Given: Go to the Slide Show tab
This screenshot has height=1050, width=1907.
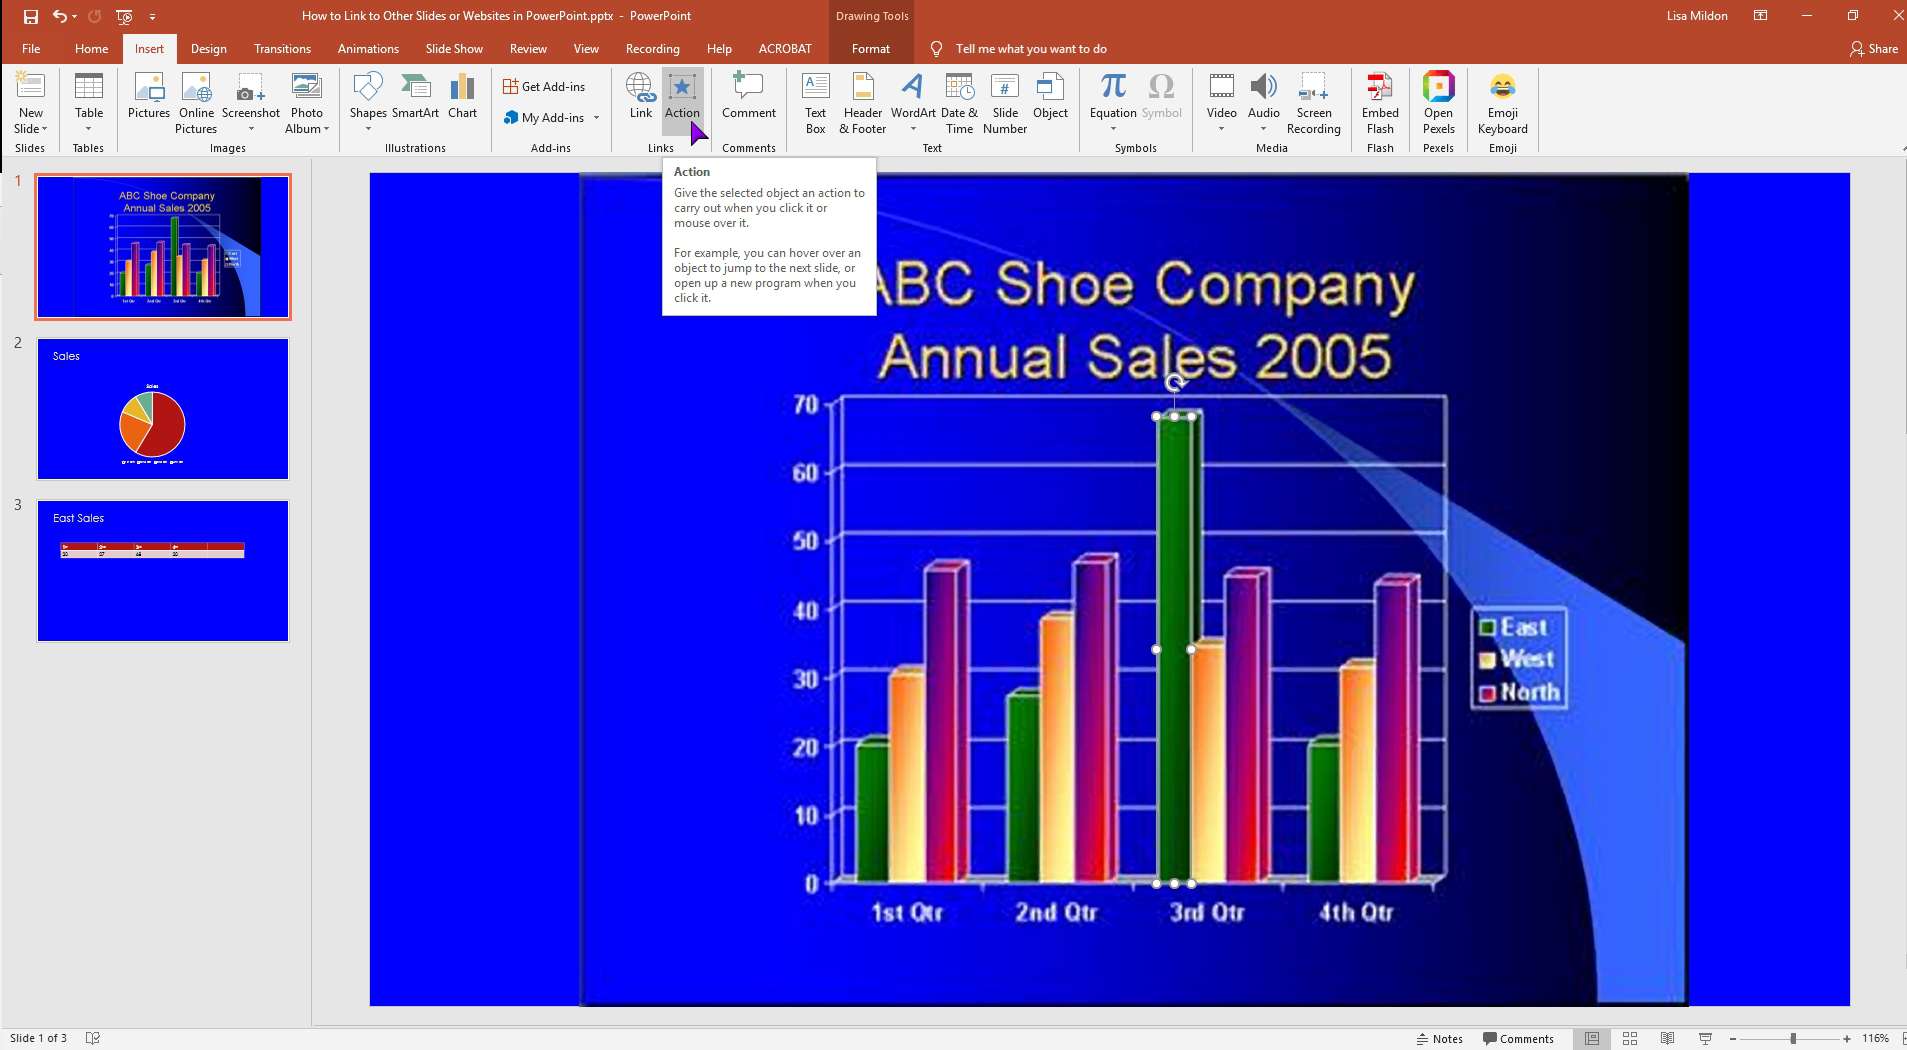Looking at the screenshot, I should (454, 48).
